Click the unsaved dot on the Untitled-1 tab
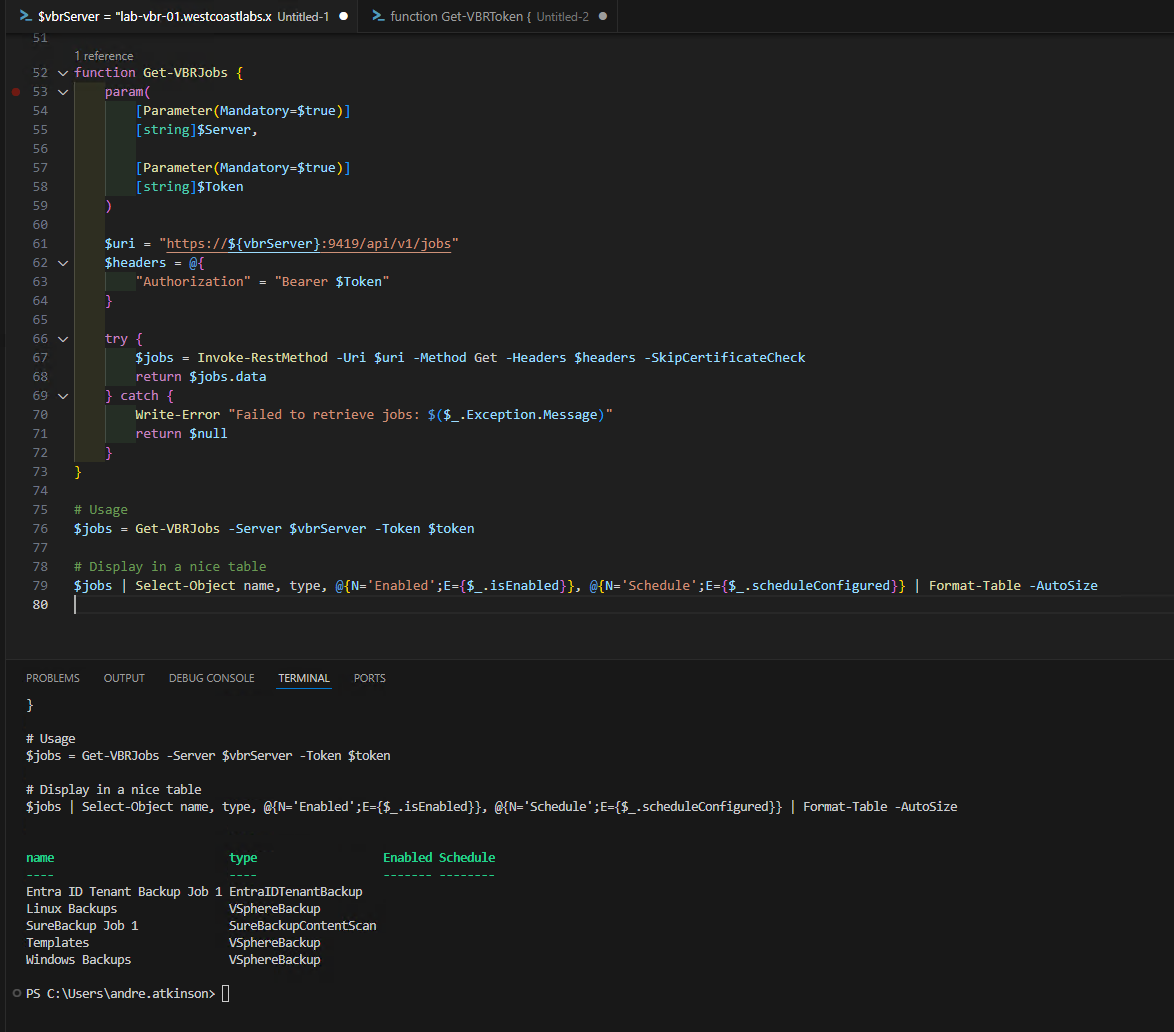1174x1032 pixels. click(344, 17)
